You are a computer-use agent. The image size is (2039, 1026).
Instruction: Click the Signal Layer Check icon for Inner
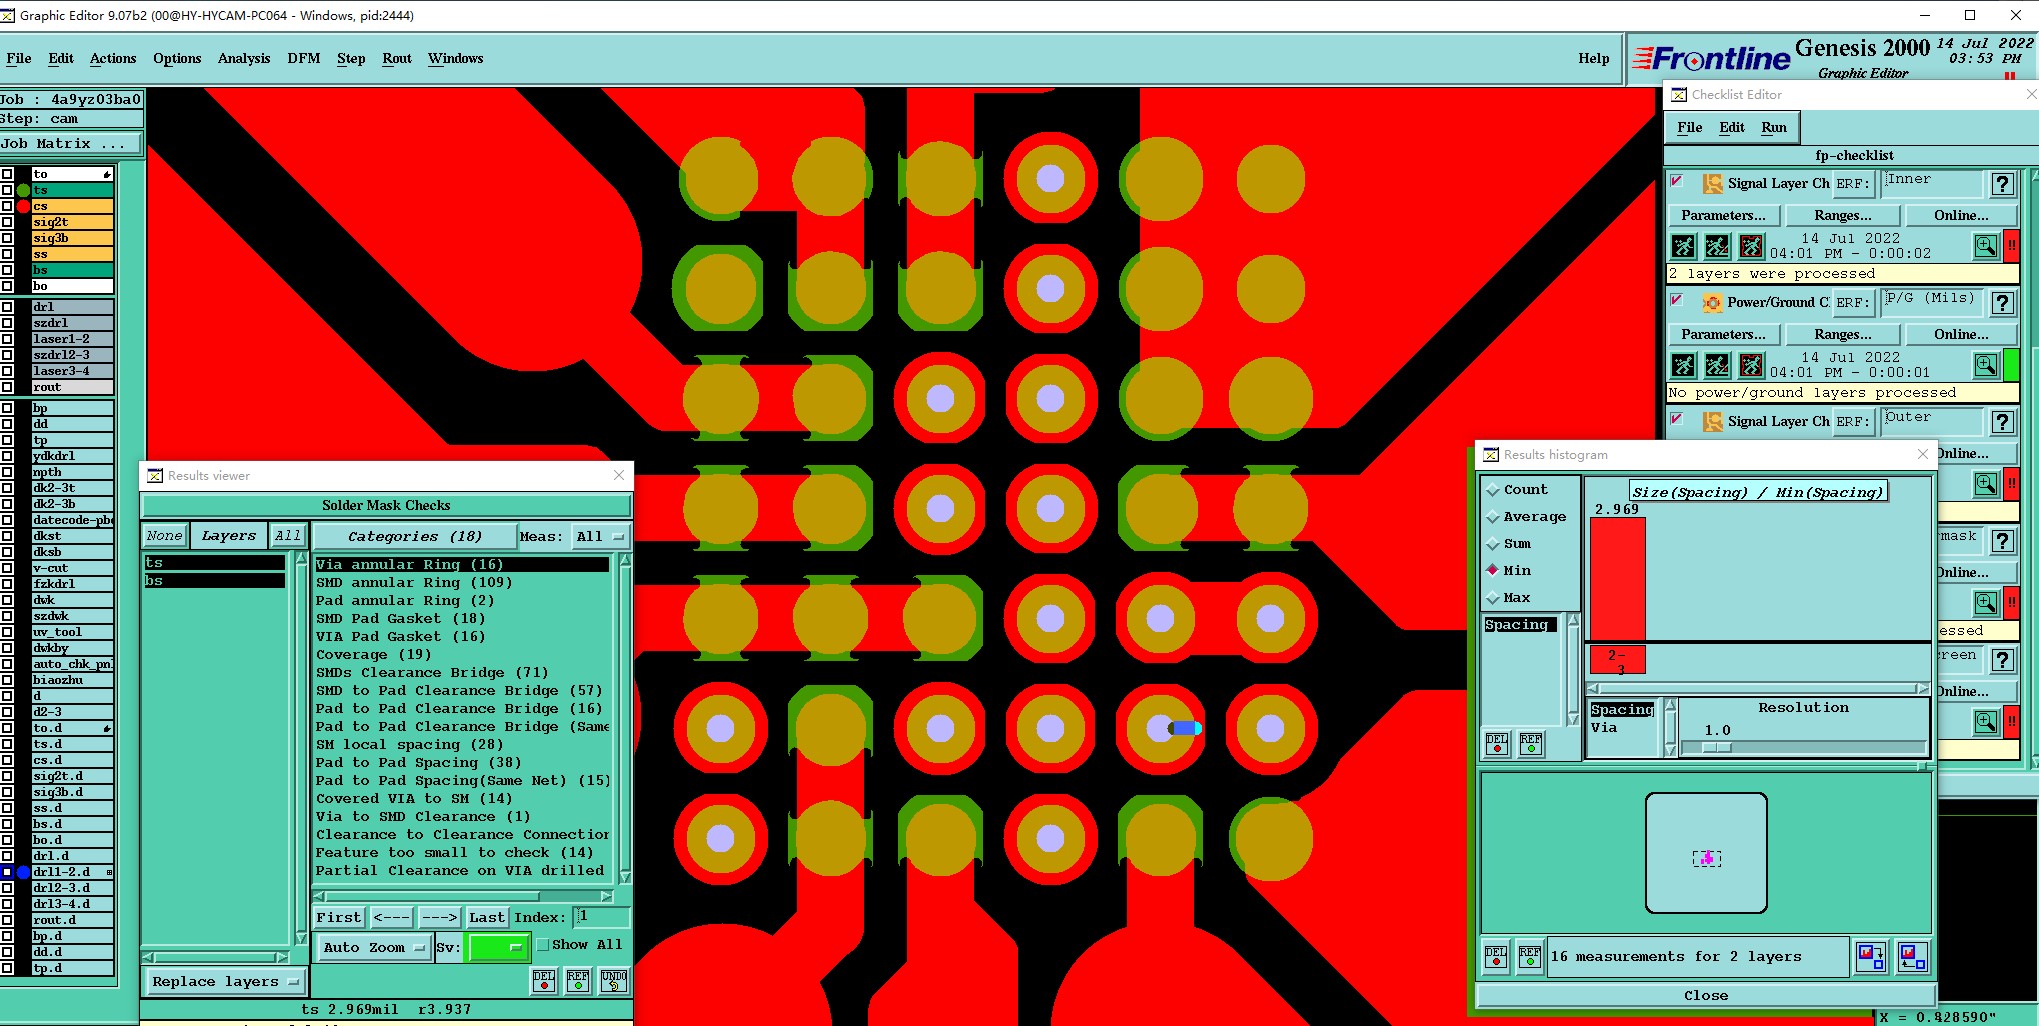pyautogui.click(x=1712, y=184)
